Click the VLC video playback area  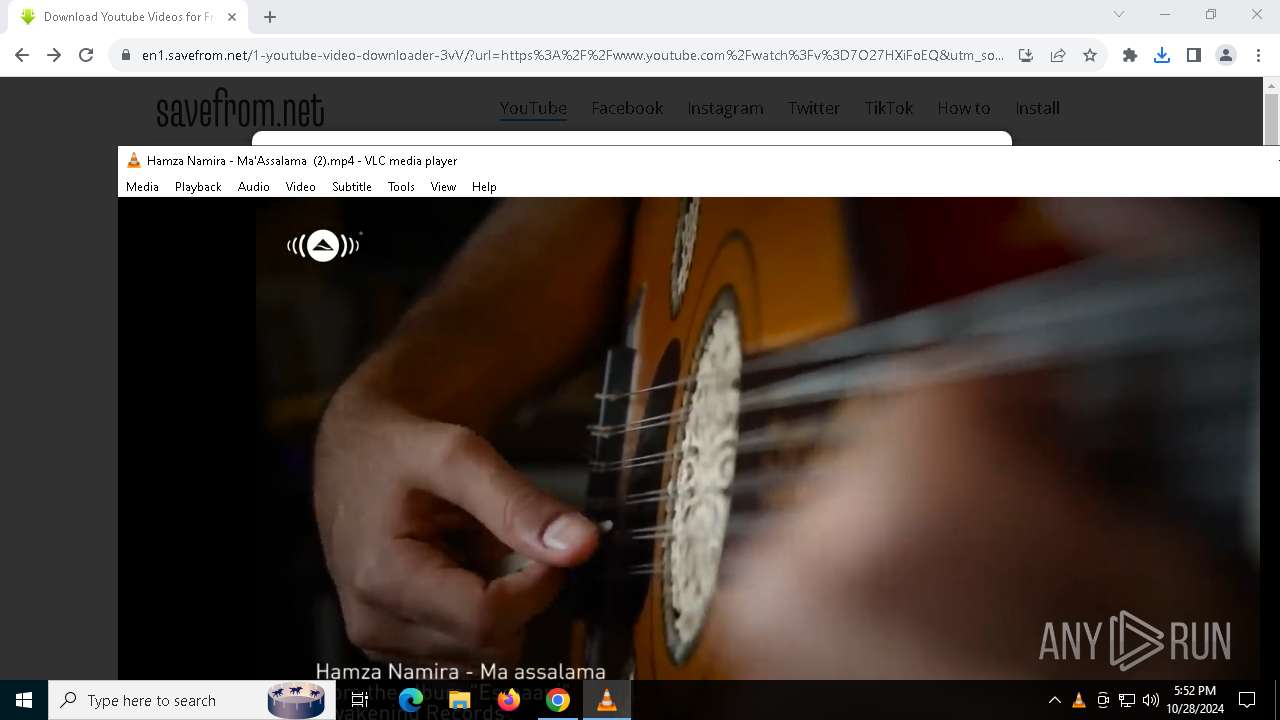click(x=698, y=438)
